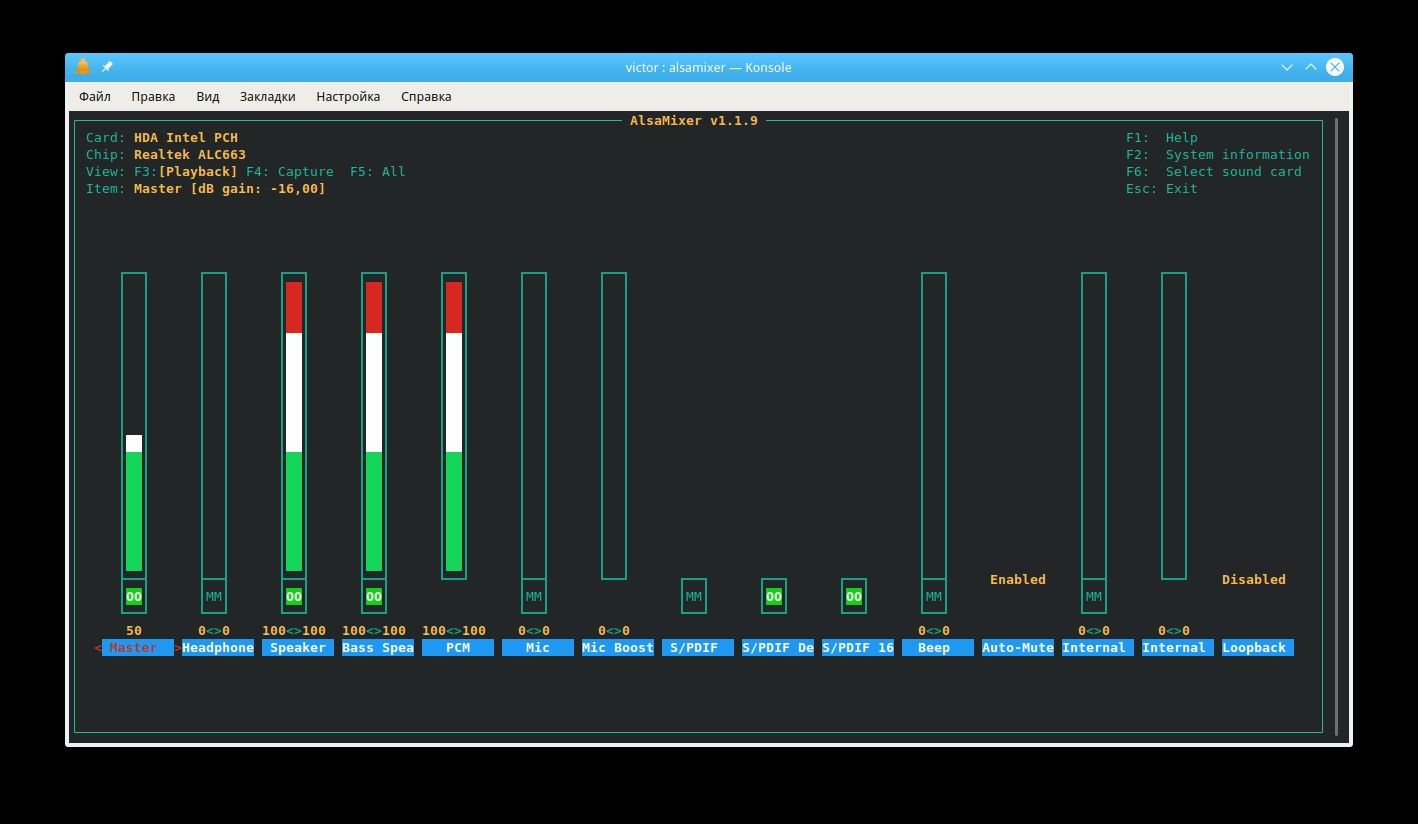
Task: Open the Закладки menu
Action: [x=267, y=97]
